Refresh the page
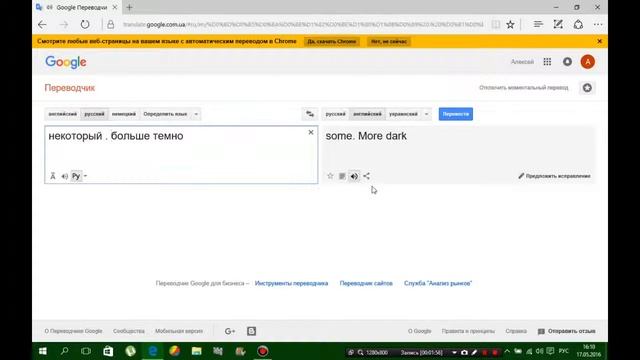Screen dimensions: 640x360 click(85, 24)
